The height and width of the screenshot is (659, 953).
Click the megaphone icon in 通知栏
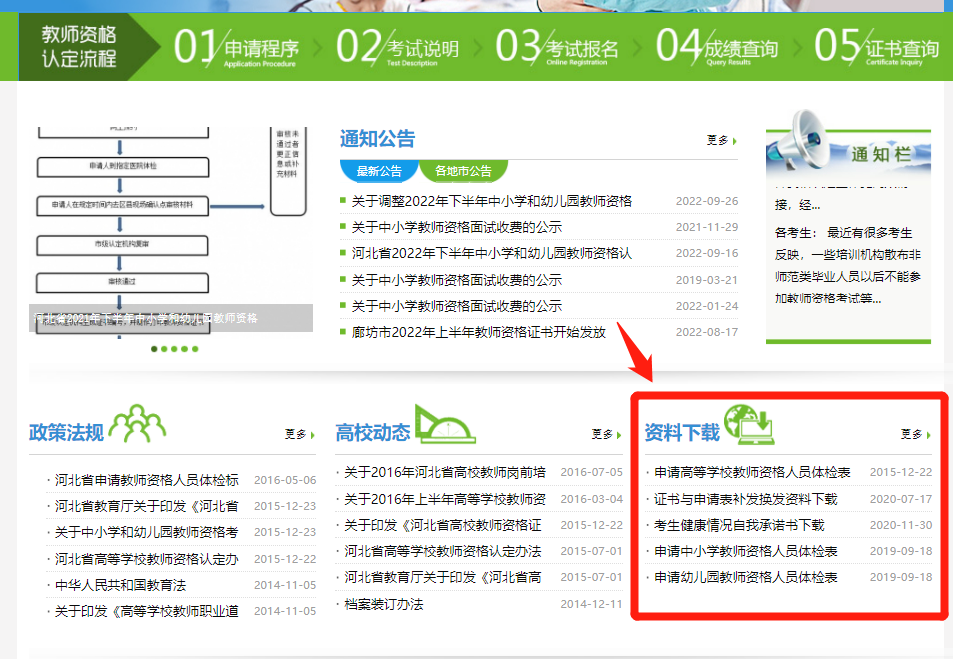coord(800,141)
